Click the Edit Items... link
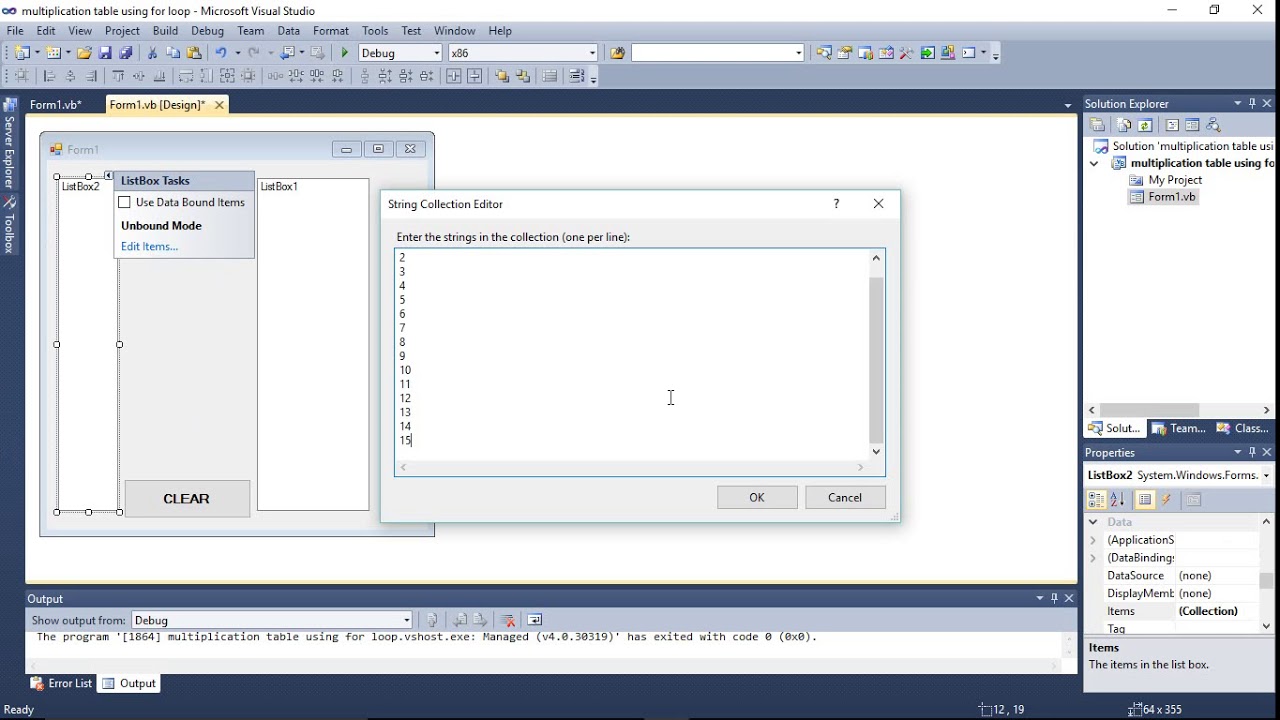This screenshot has width=1280, height=720. click(x=149, y=246)
